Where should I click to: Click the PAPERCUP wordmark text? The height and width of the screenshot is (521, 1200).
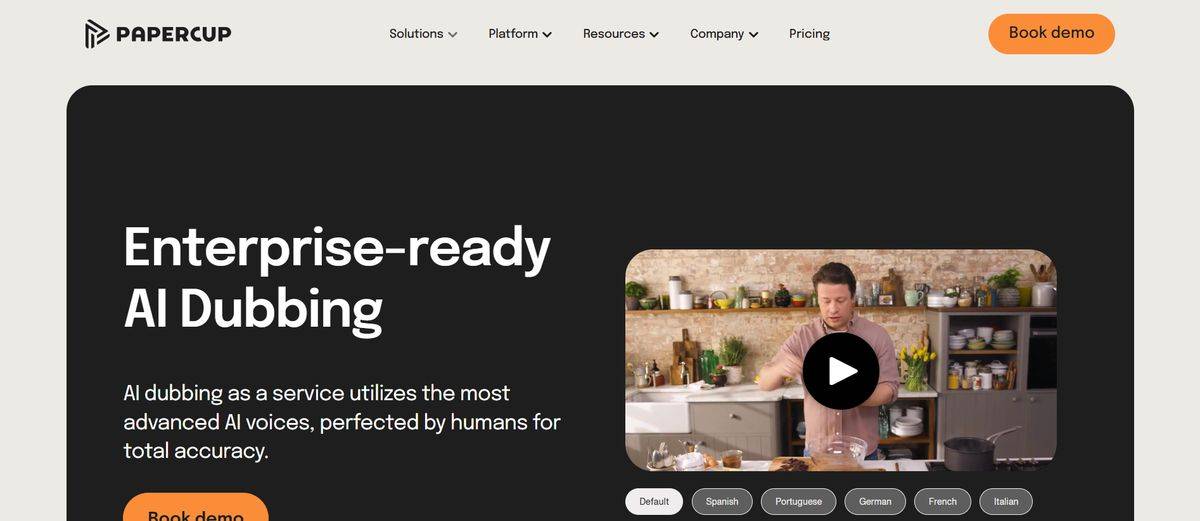click(173, 34)
